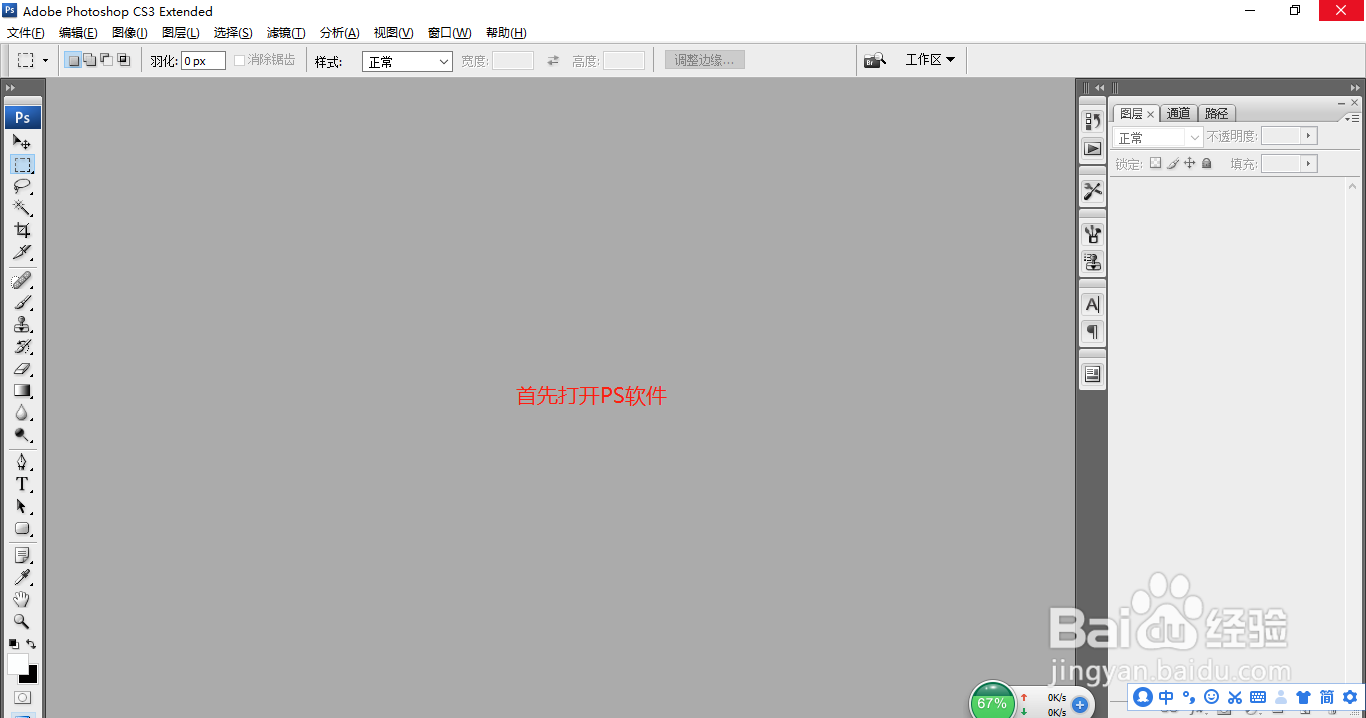
Task: Select the Magic Wand tool
Action: (x=22, y=208)
